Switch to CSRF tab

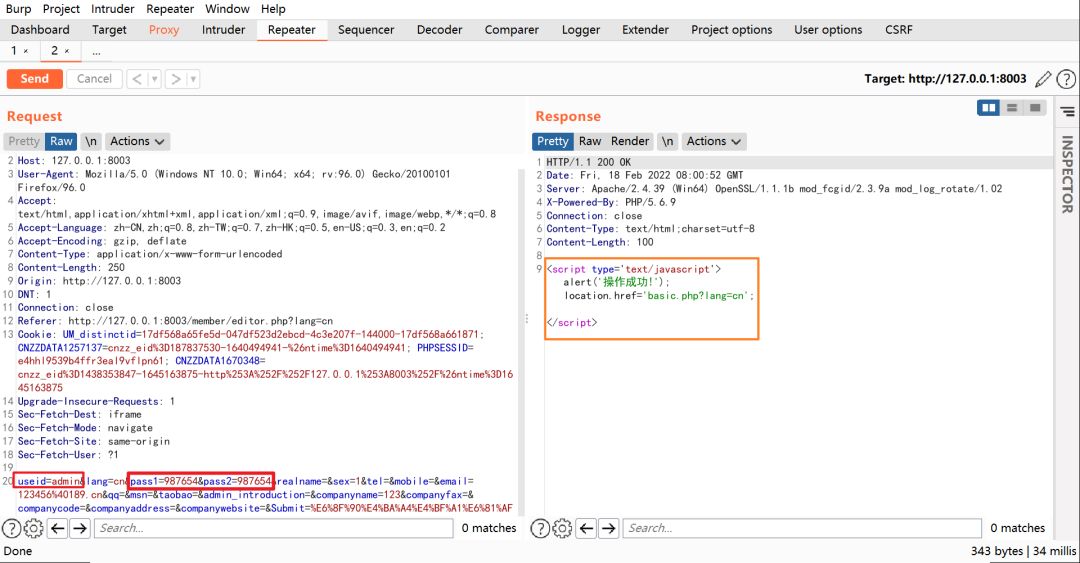(899, 30)
